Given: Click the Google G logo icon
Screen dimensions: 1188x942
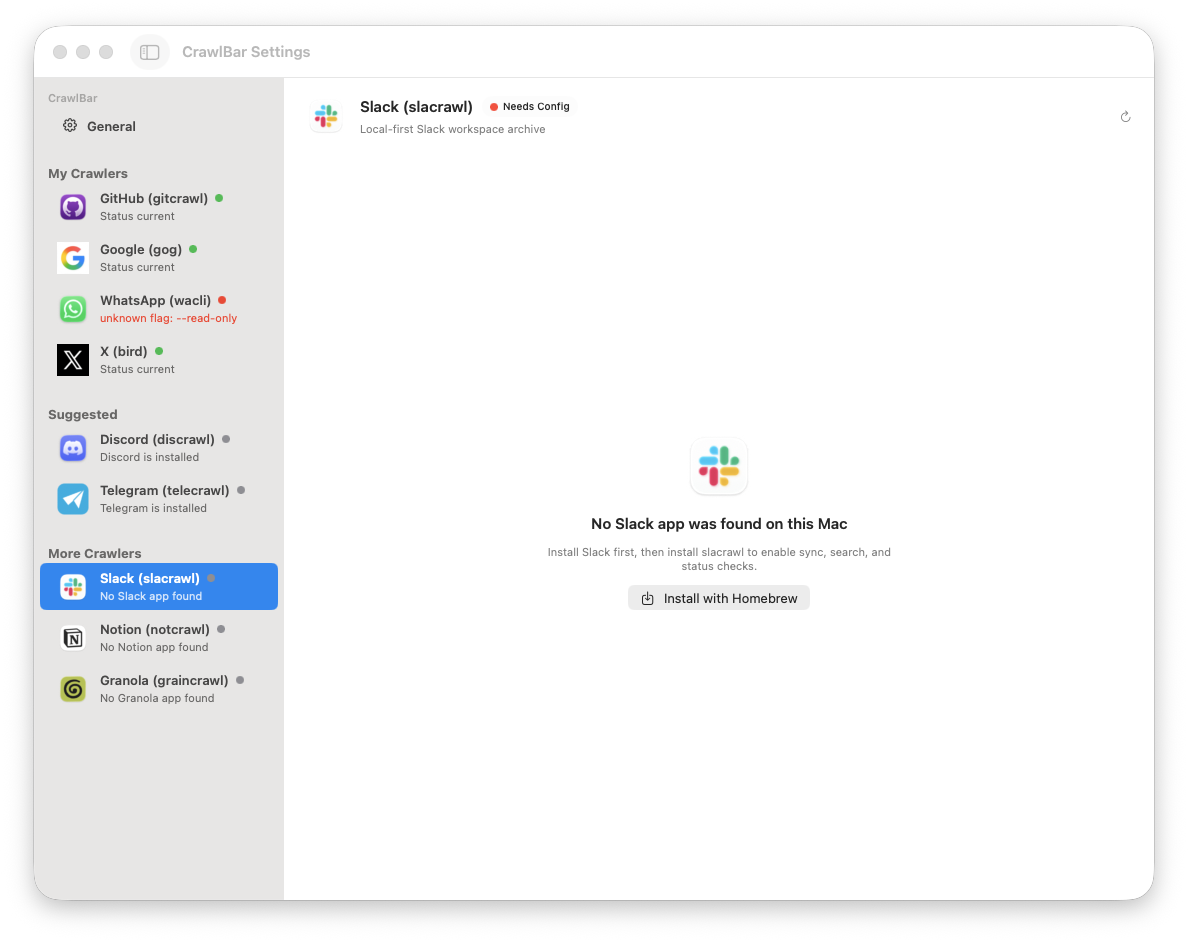Looking at the screenshot, I should (x=73, y=258).
